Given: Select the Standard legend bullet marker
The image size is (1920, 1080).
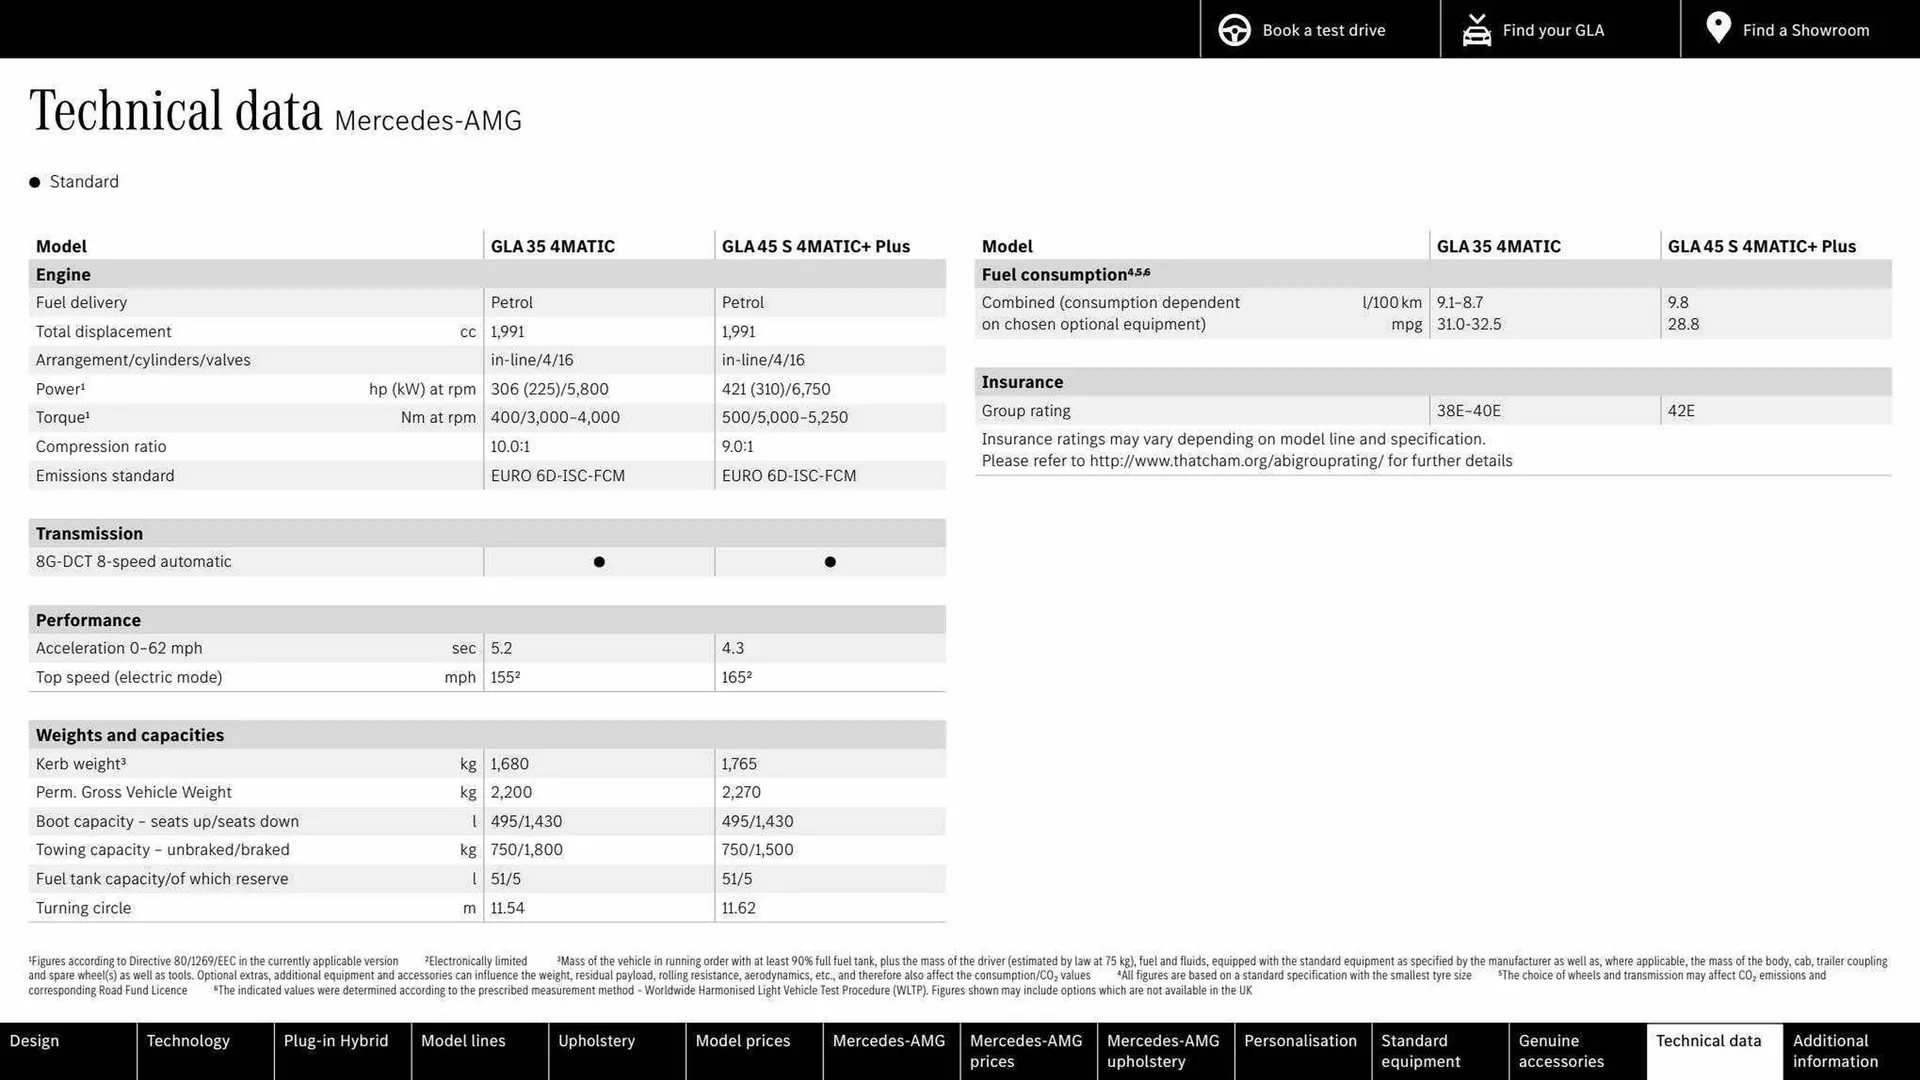Looking at the screenshot, I should (33, 181).
